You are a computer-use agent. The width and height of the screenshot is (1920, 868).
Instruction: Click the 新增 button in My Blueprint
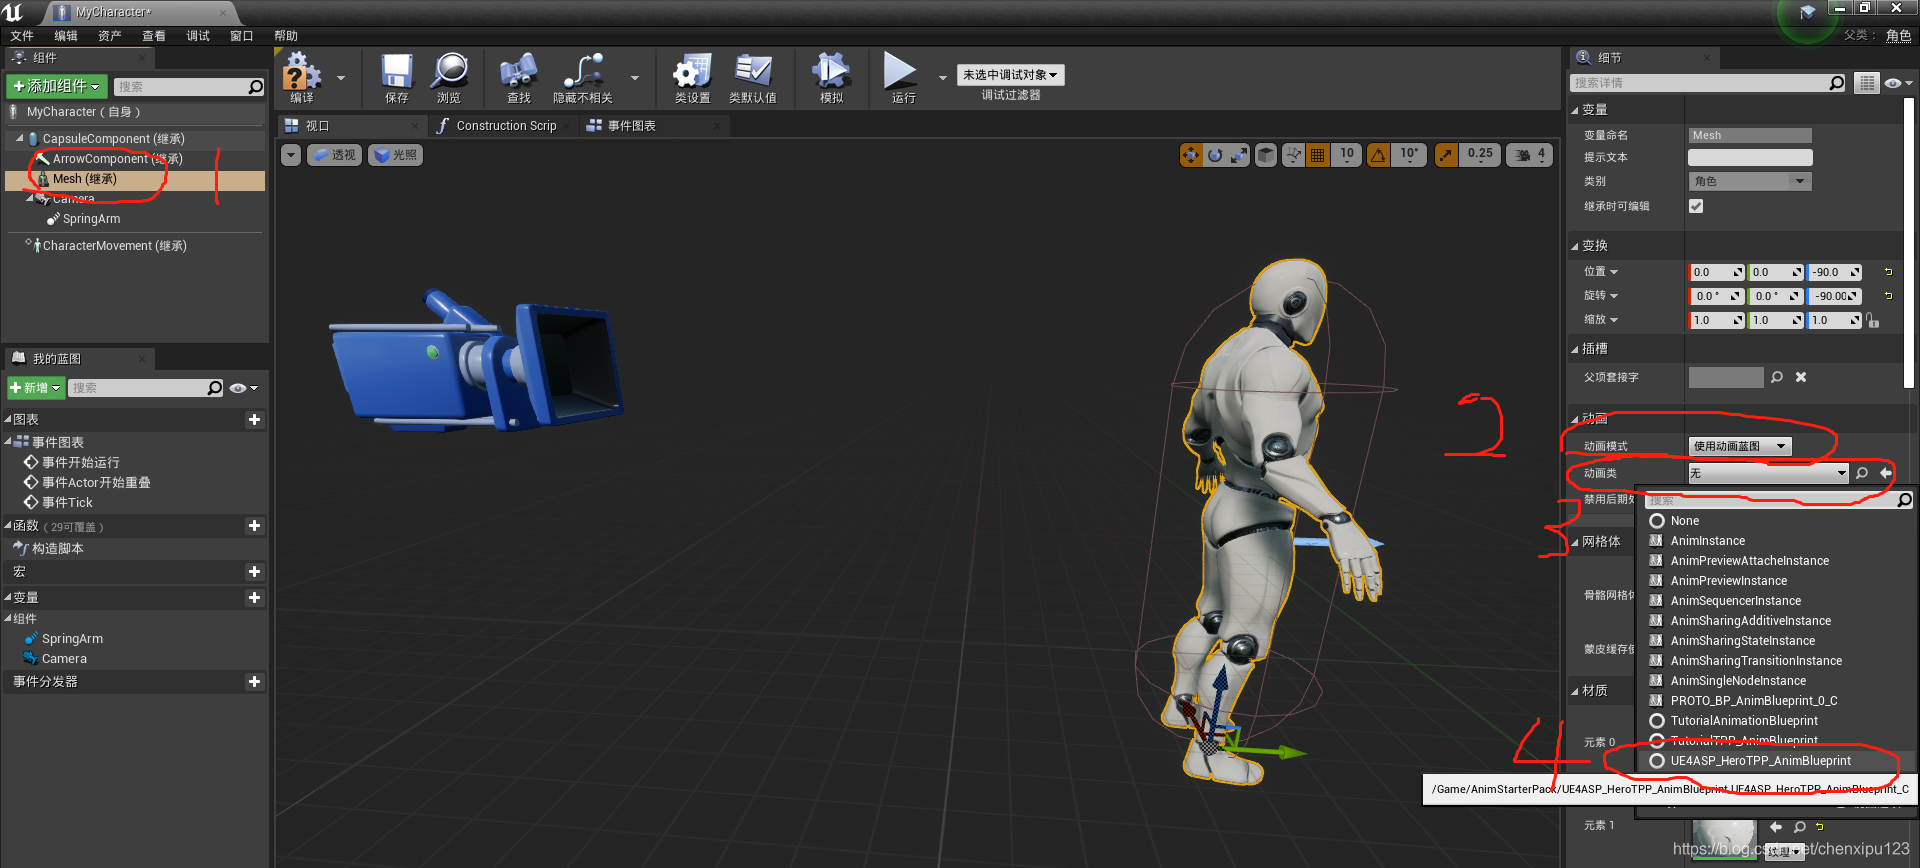tap(36, 388)
